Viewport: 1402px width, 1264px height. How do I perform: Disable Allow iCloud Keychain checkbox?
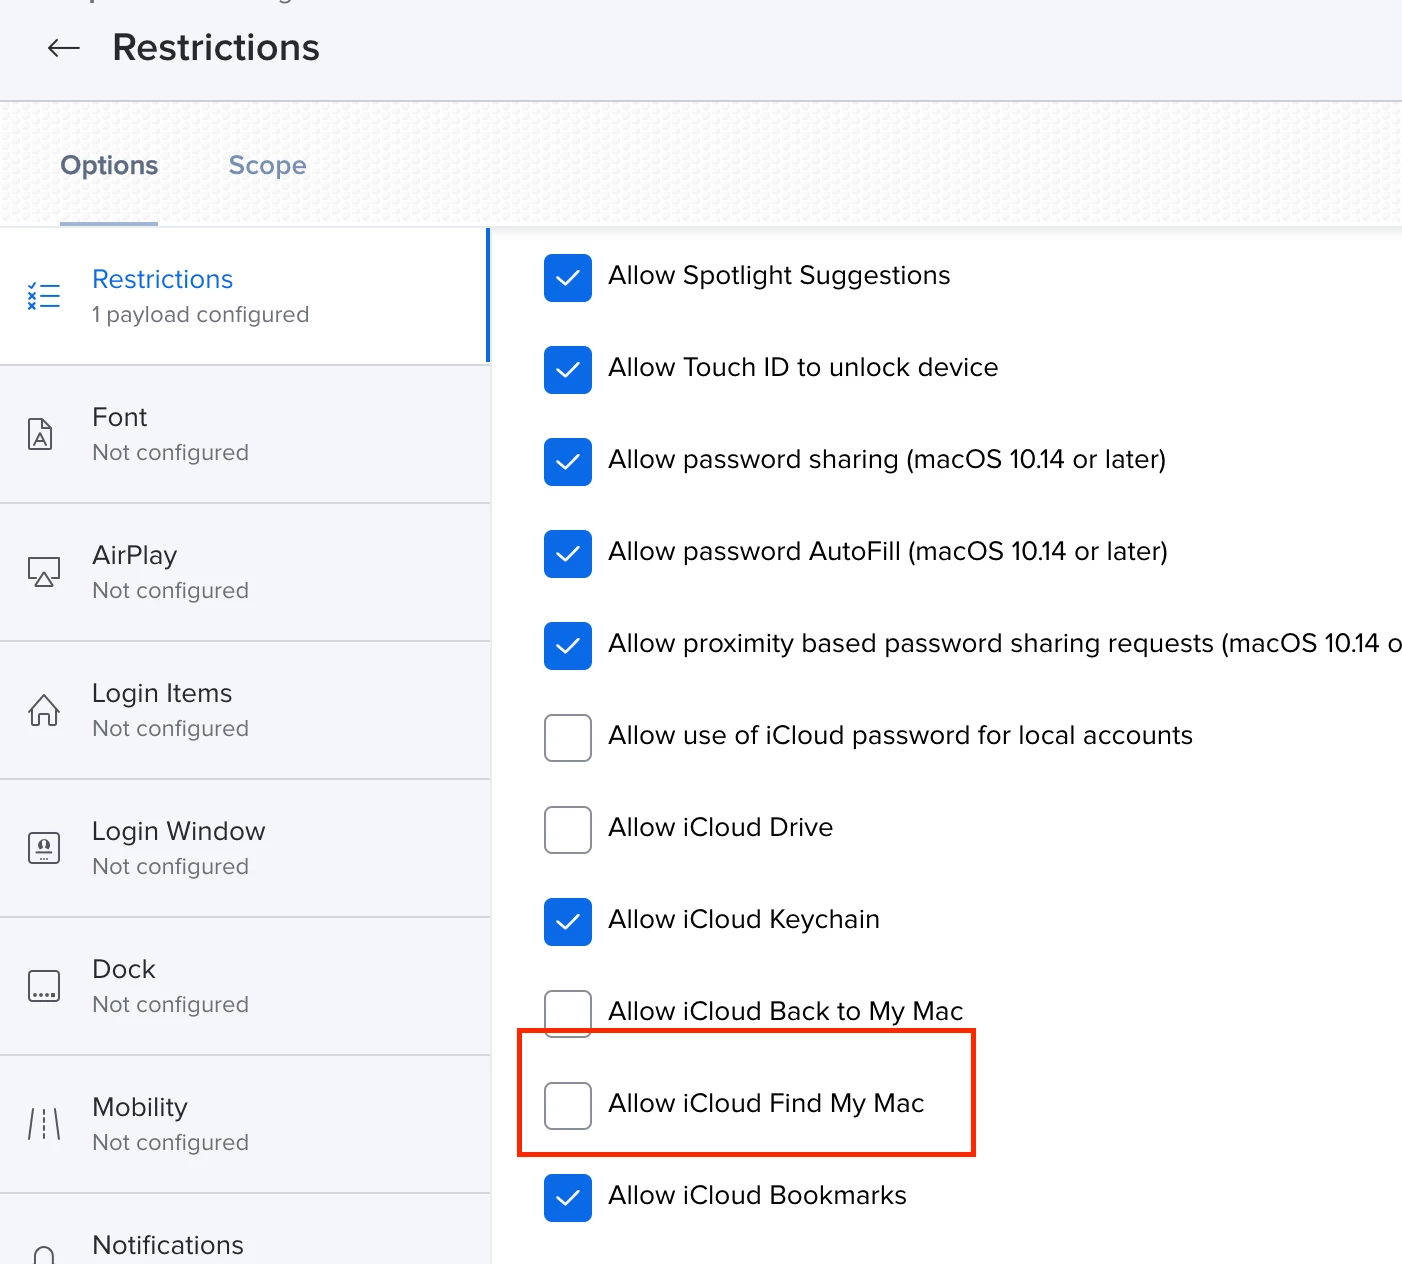coord(568,921)
